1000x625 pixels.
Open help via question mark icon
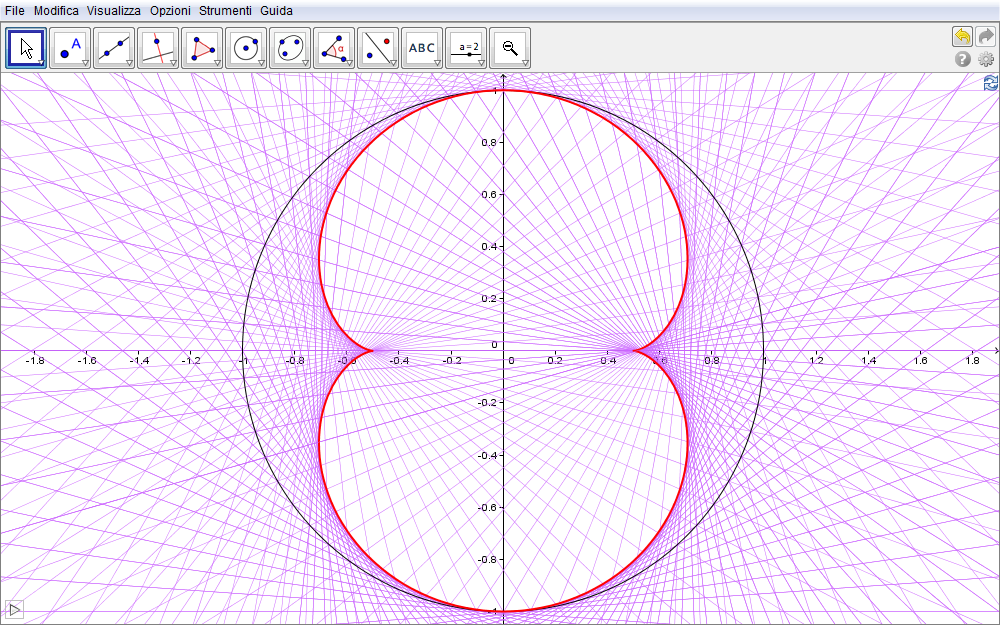pyautogui.click(x=963, y=60)
